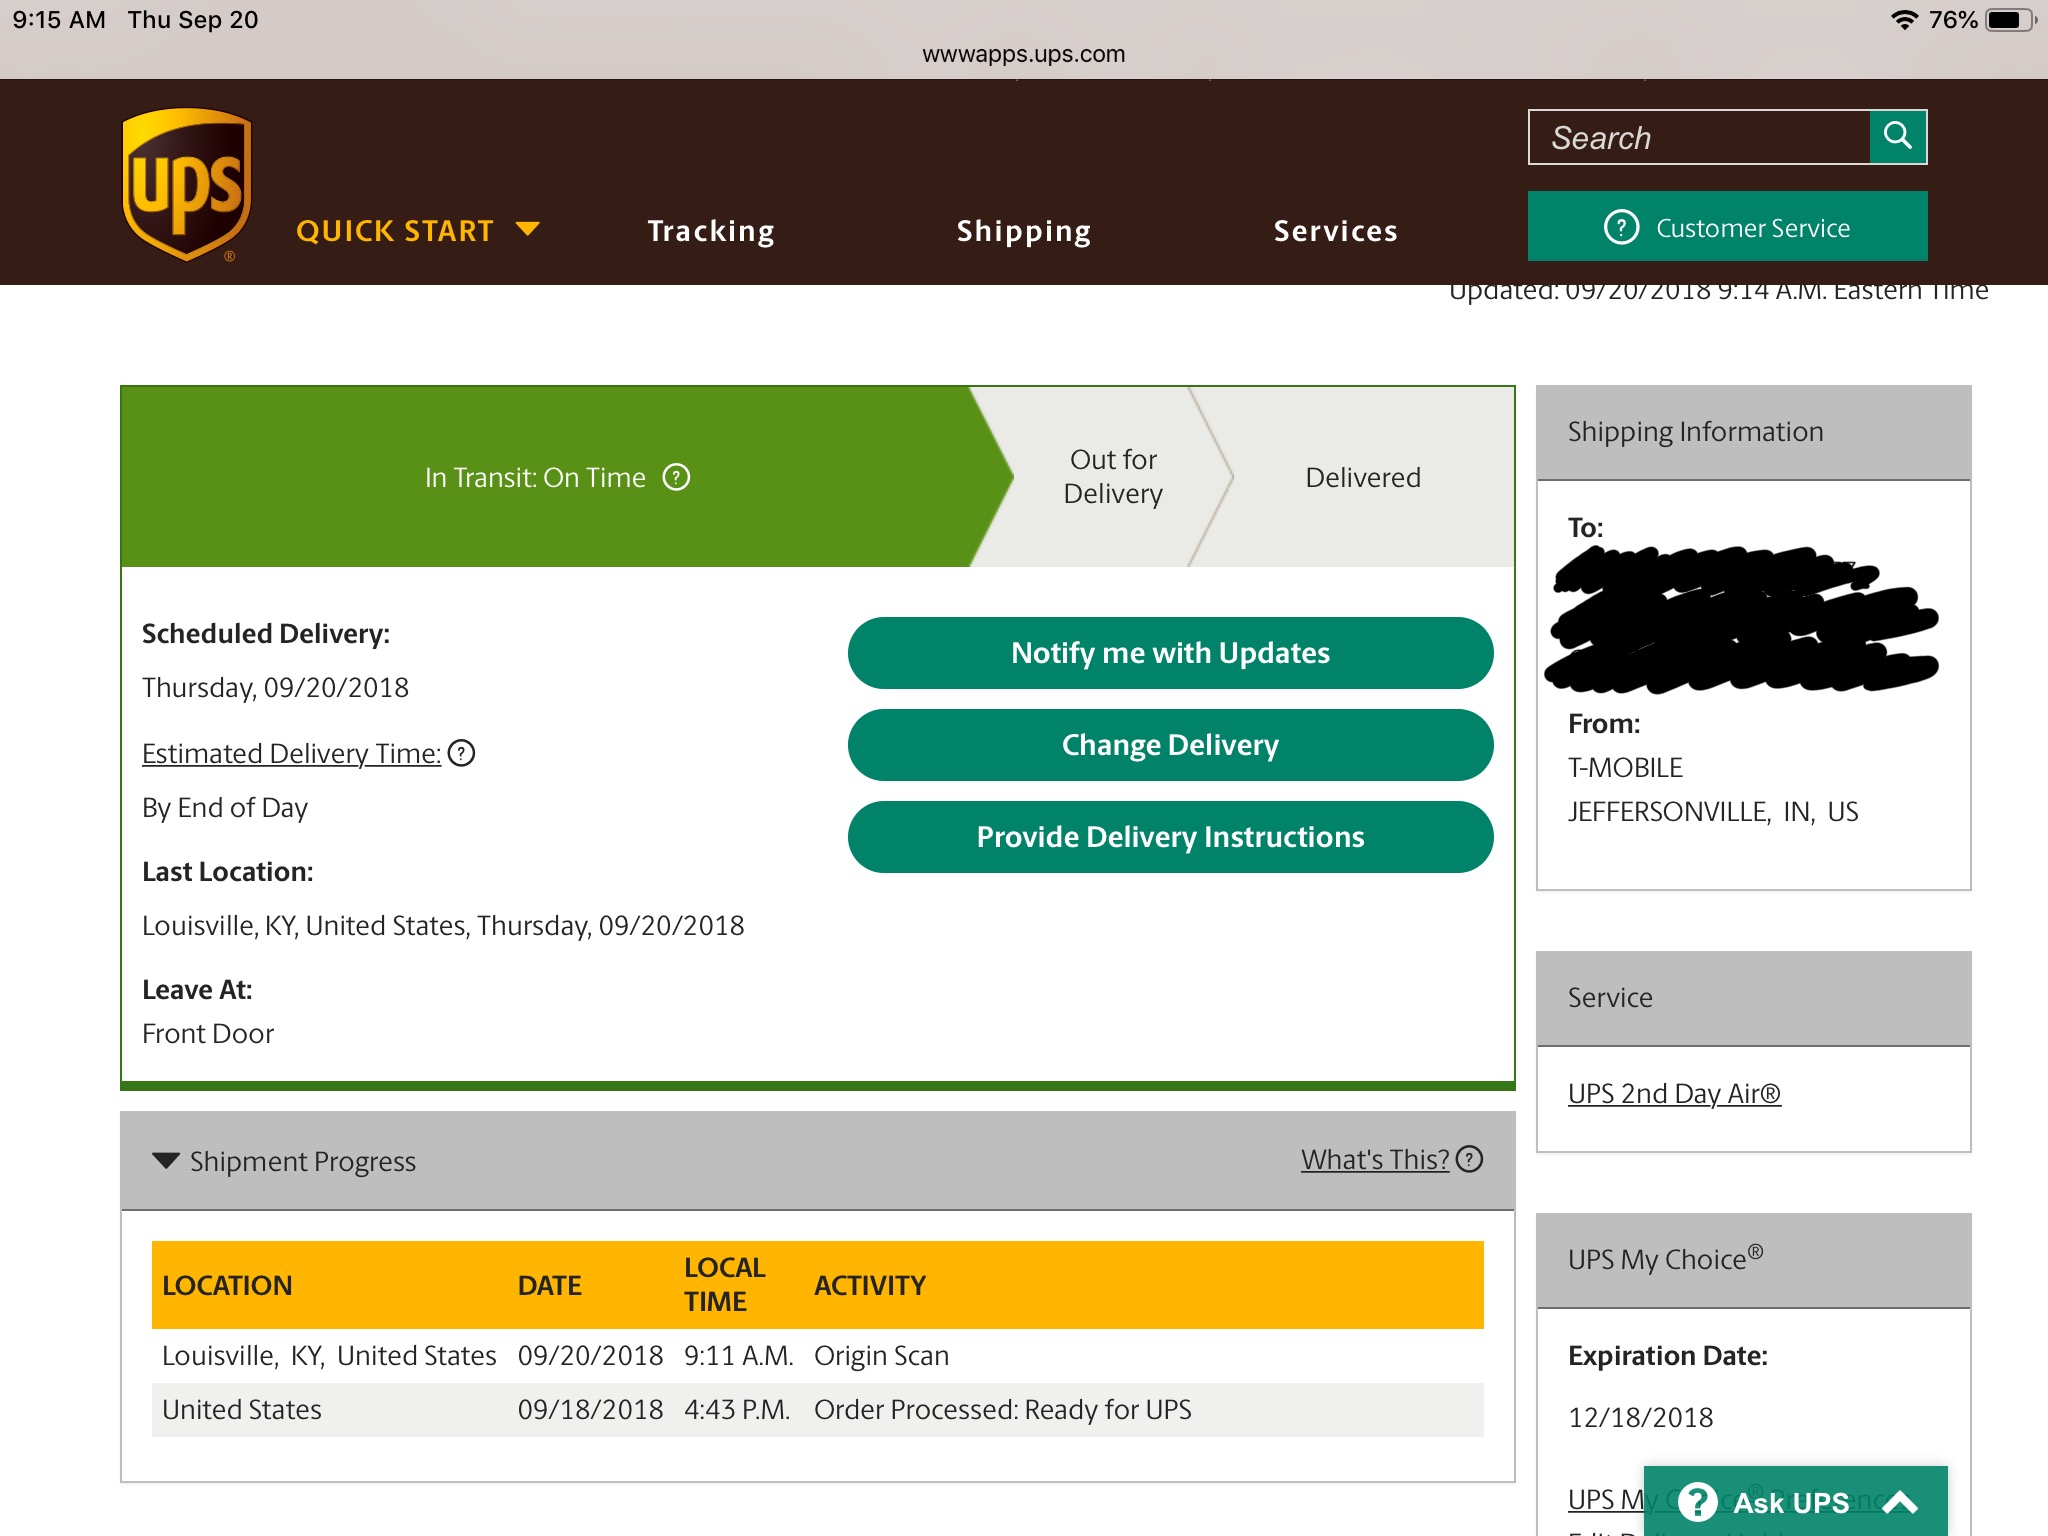Click the Shipping Information panel header

pyautogui.click(x=1753, y=432)
